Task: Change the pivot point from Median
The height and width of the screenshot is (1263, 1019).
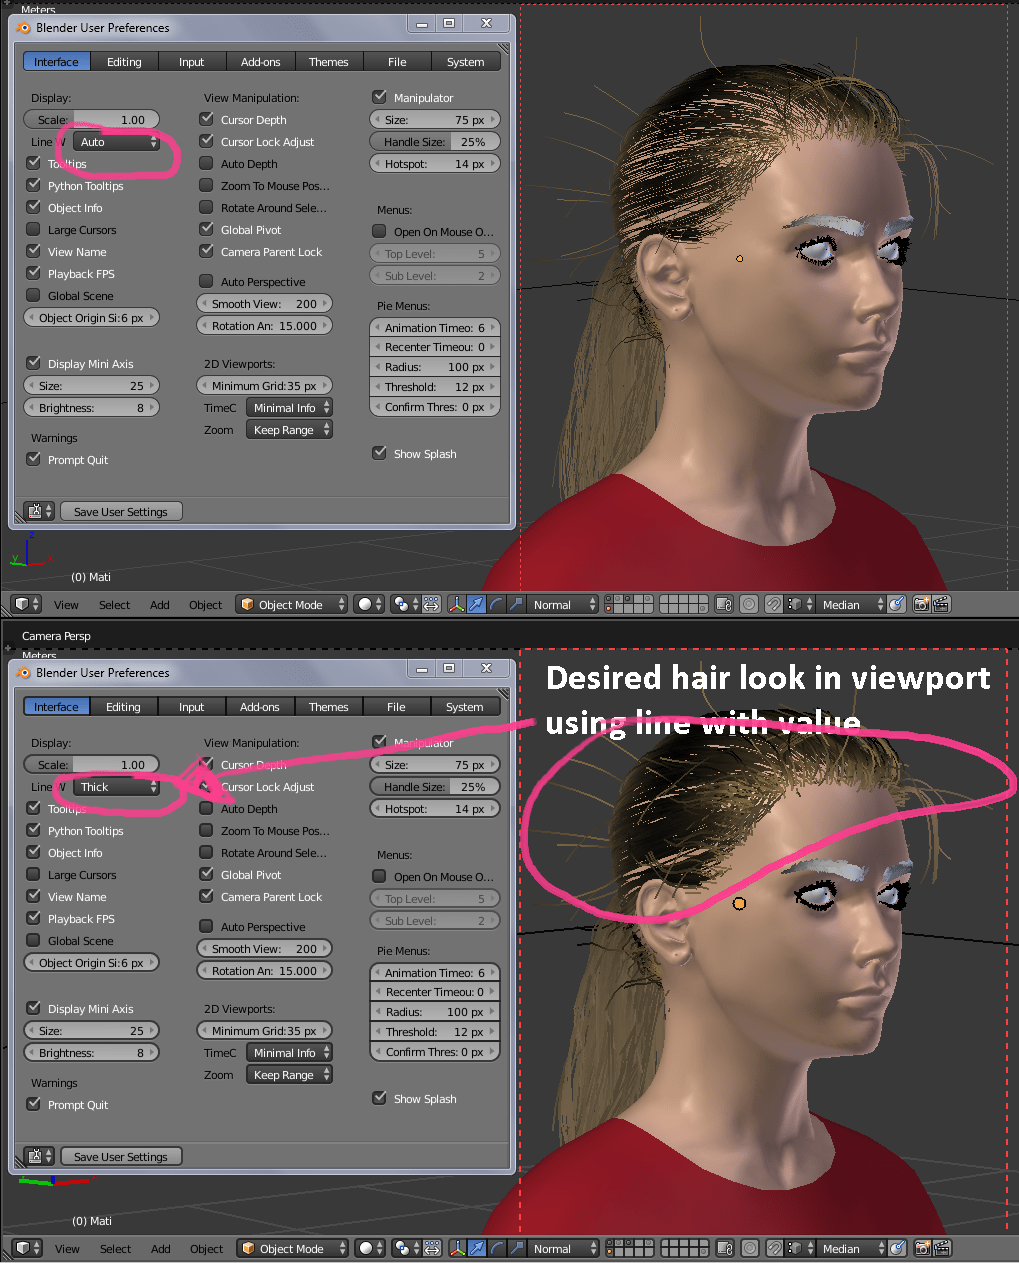Action: point(845,604)
